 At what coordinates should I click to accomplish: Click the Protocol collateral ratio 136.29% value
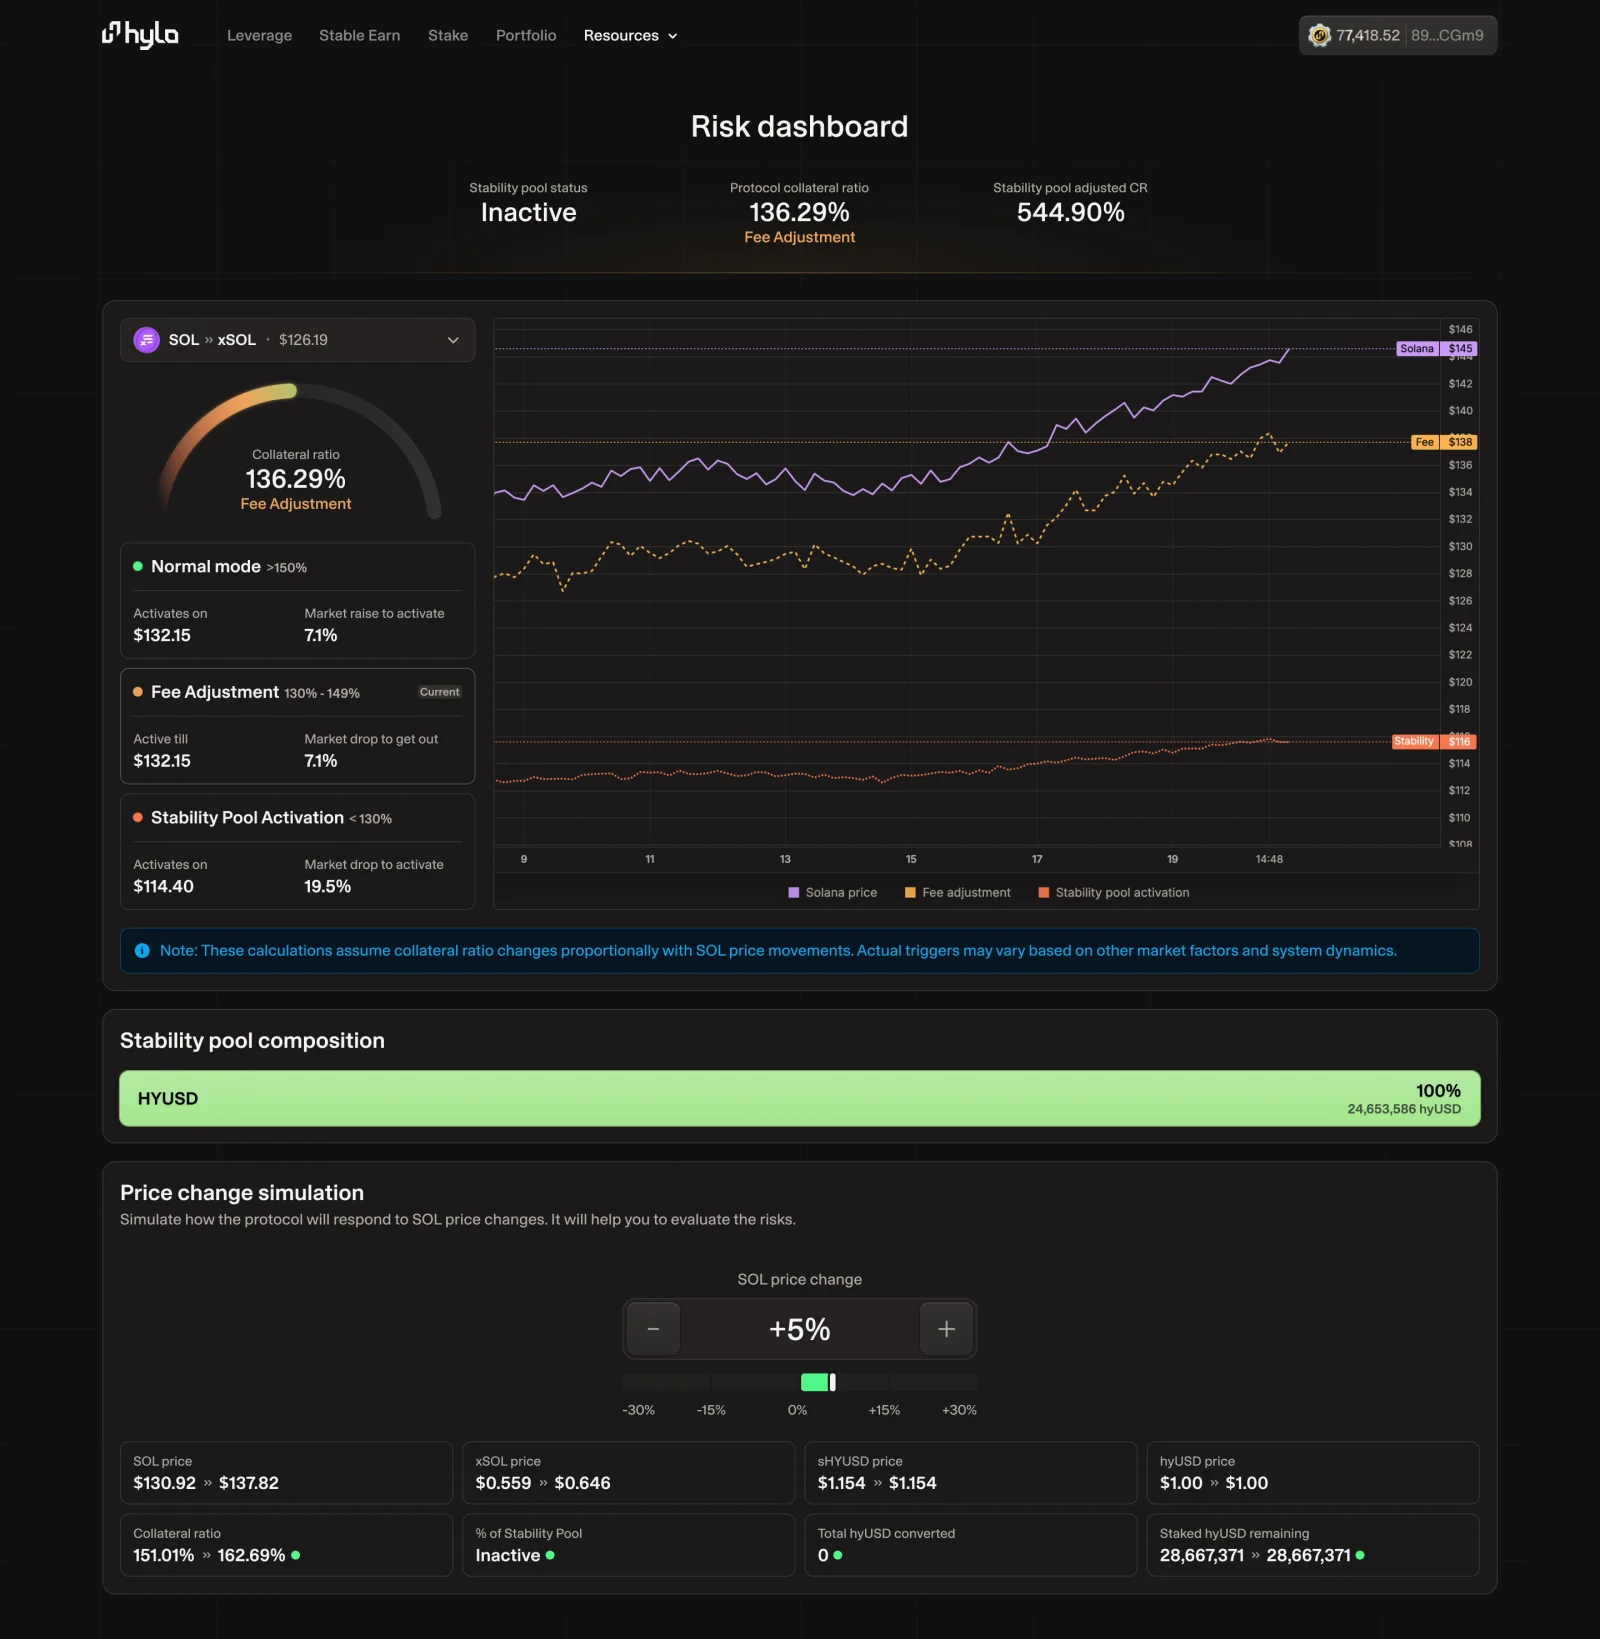[799, 212]
